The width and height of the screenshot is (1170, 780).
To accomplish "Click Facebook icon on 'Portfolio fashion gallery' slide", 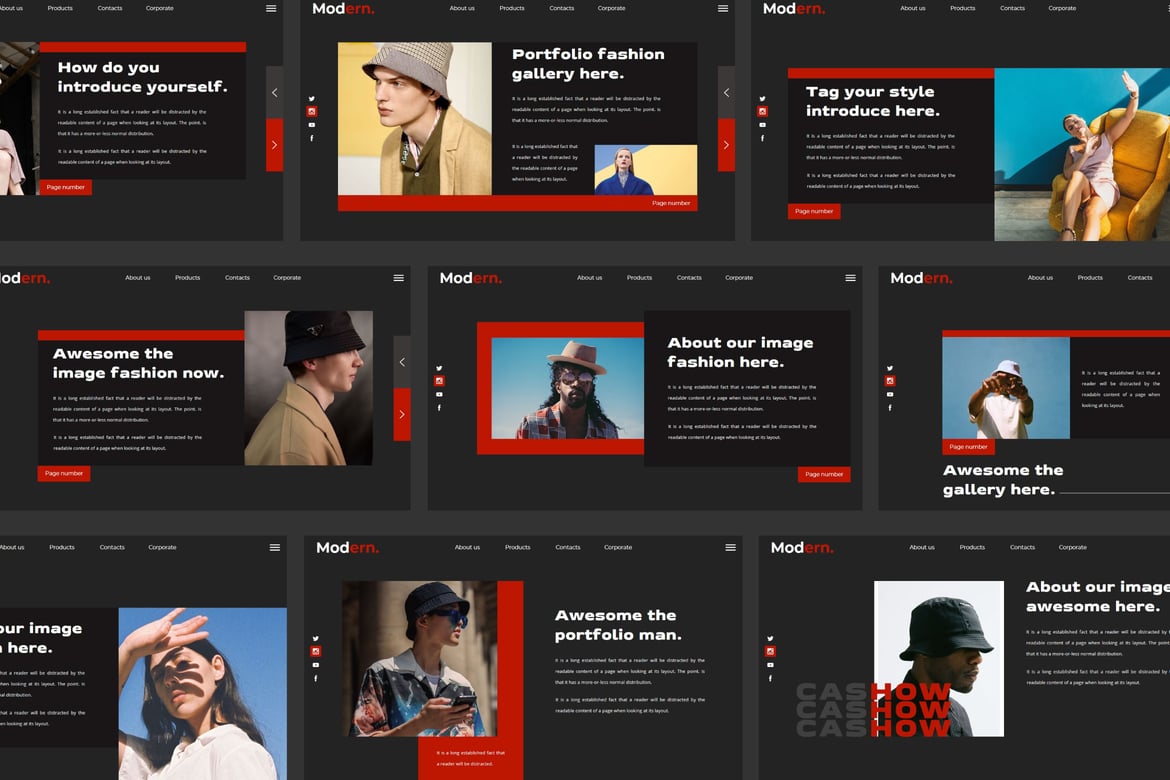I will [x=312, y=138].
